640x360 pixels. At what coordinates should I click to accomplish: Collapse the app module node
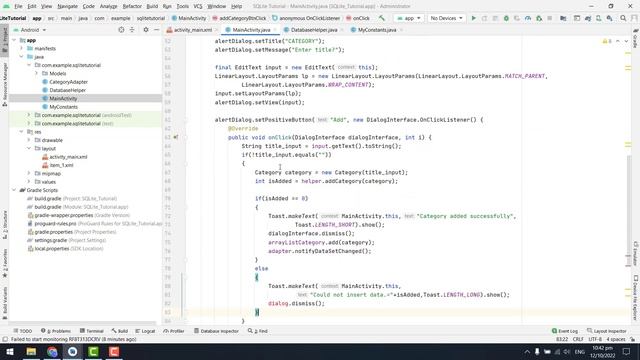pos(15,40)
